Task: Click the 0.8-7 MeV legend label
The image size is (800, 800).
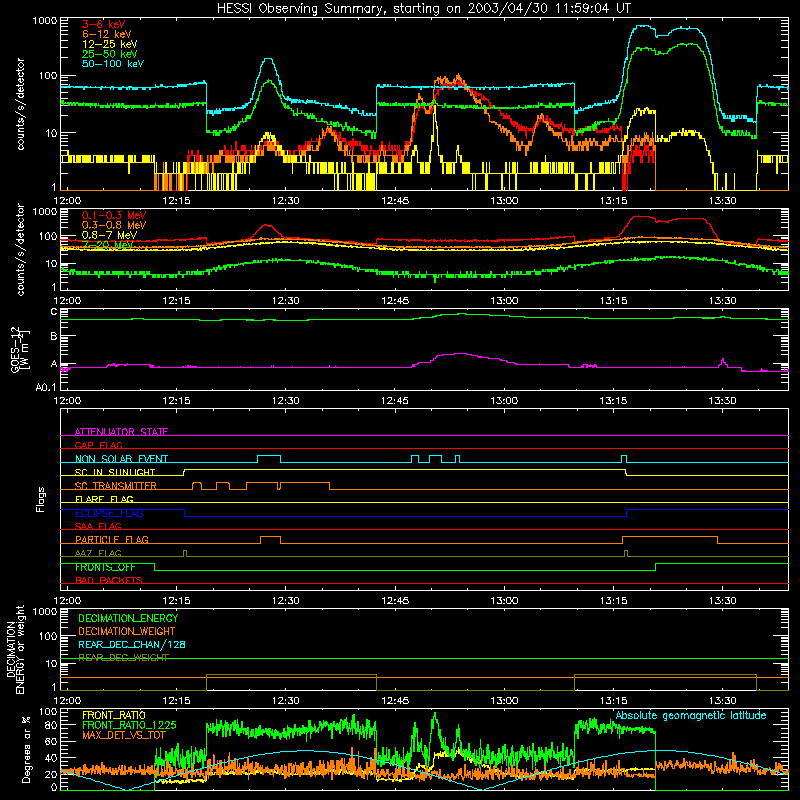Action: tap(109, 235)
